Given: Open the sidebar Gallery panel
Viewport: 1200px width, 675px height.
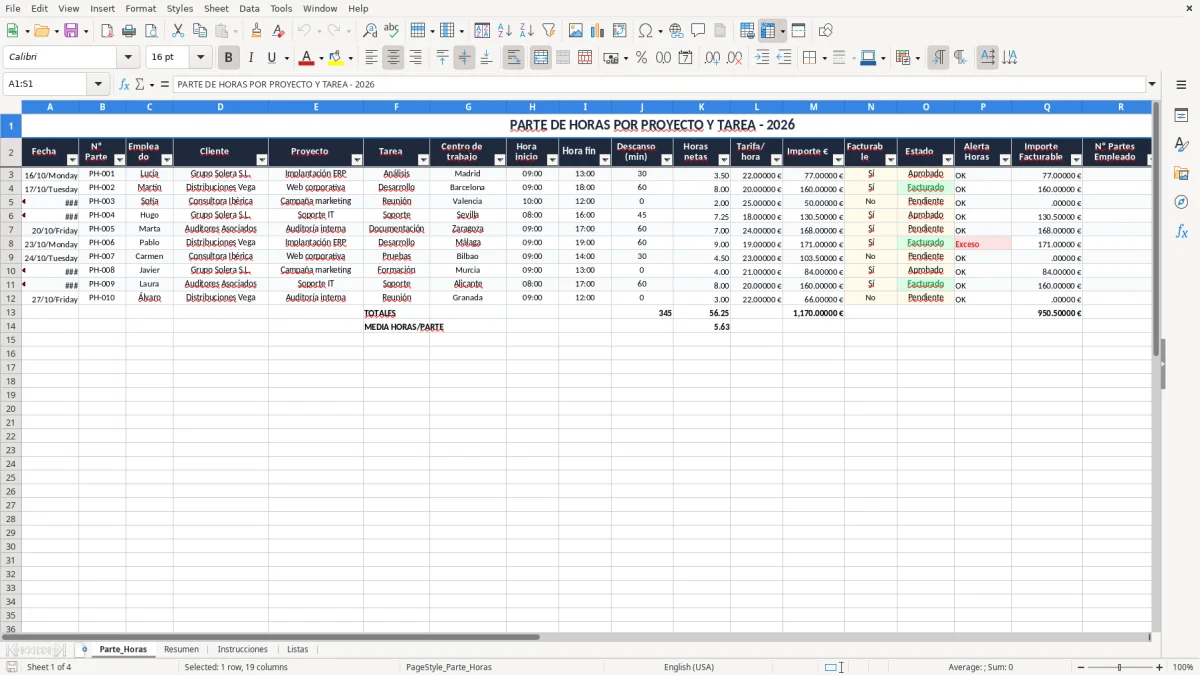Looking at the screenshot, I should point(1181,173).
